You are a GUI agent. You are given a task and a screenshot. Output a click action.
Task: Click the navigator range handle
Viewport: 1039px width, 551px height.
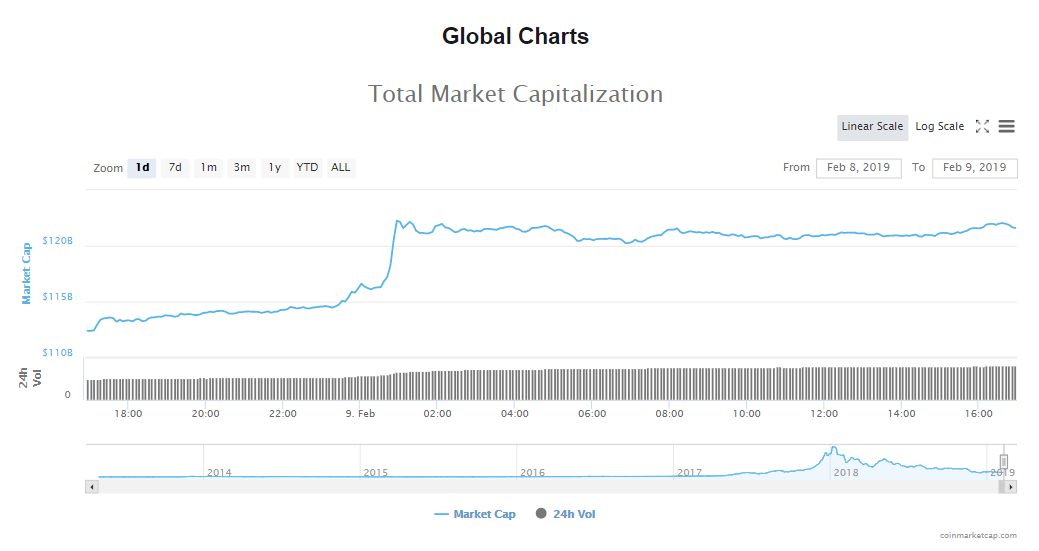(x=1004, y=461)
